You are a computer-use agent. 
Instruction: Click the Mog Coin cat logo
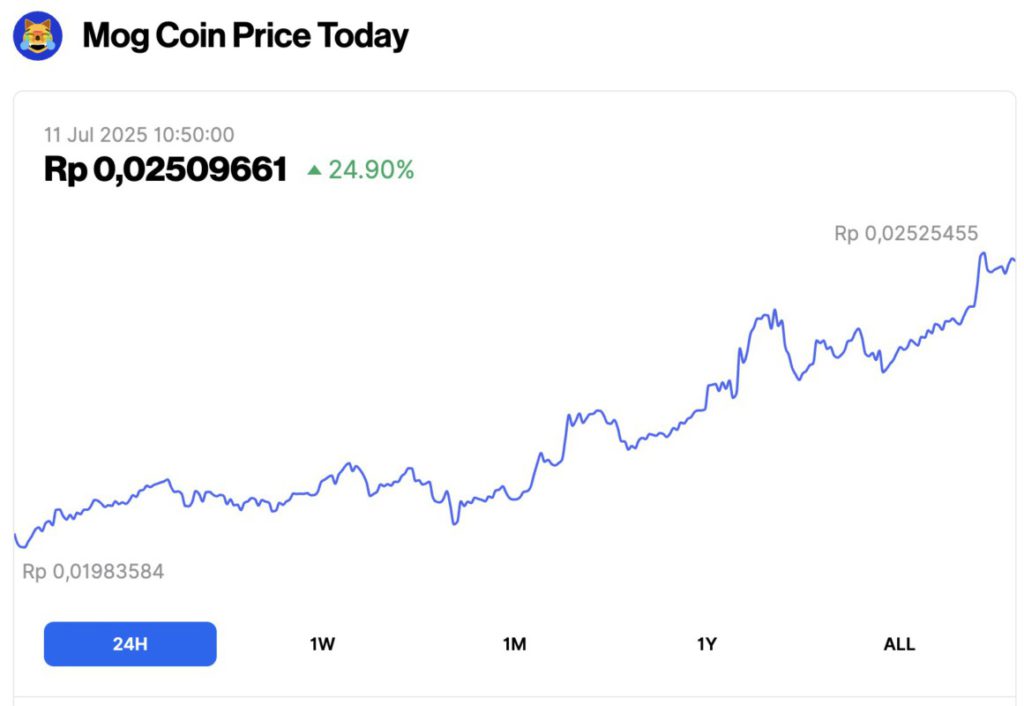click(37, 37)
